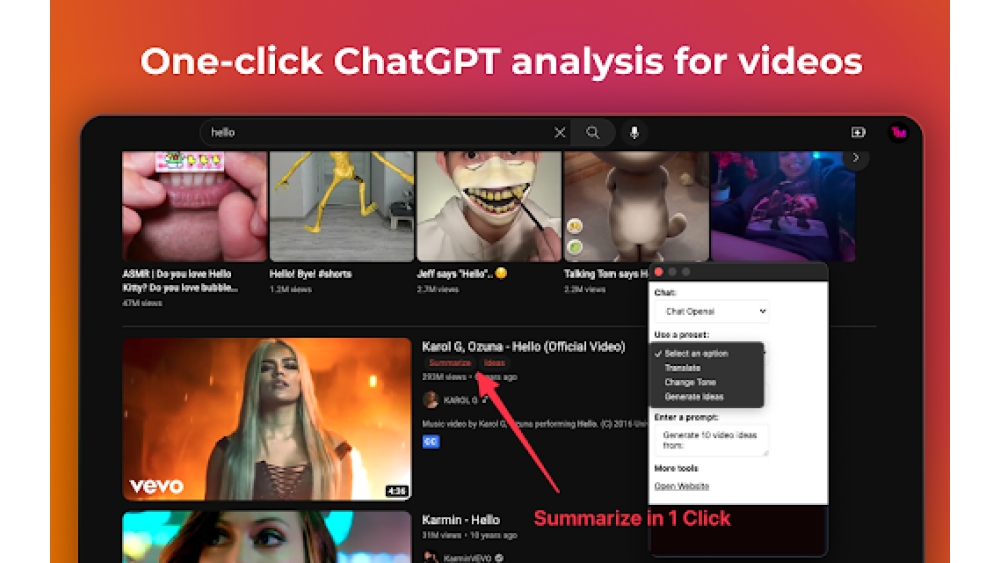Open the ASMR Hello Kitty short thumbnail

pos(195,206)
